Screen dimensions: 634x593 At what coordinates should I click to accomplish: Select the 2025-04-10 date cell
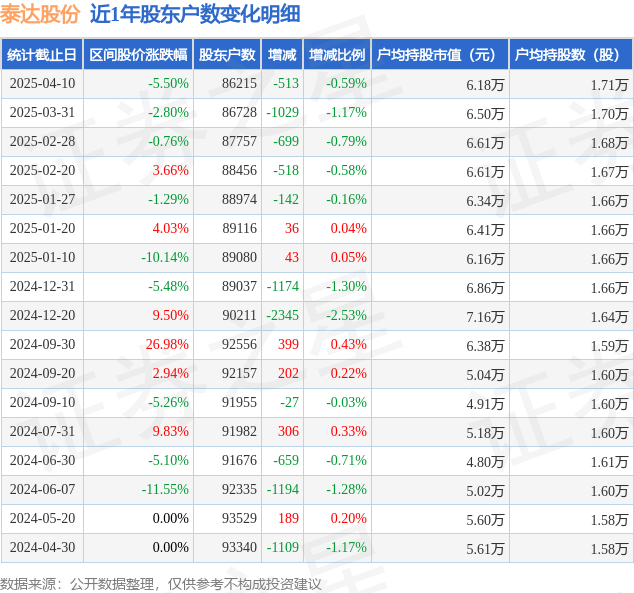tap(42, 84)
